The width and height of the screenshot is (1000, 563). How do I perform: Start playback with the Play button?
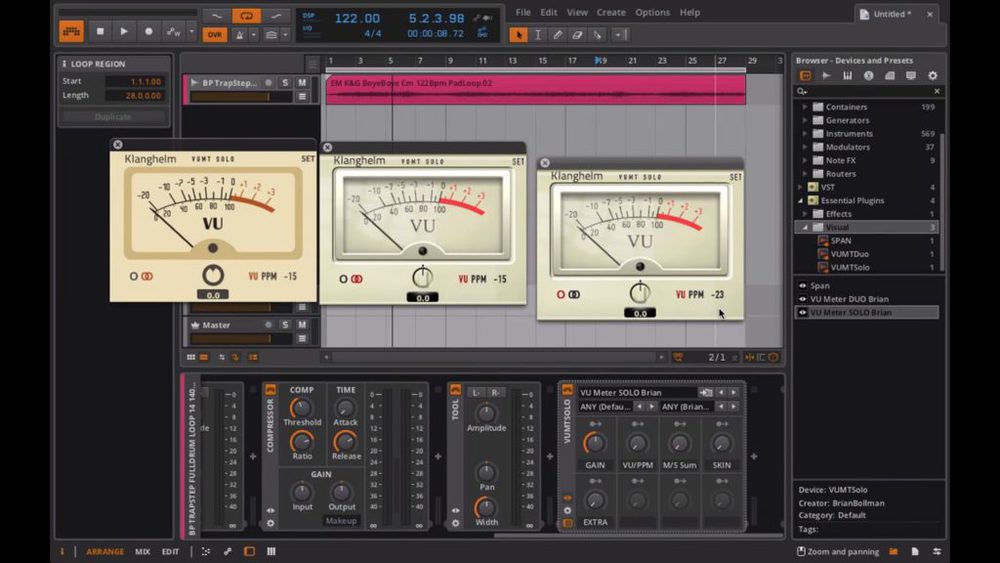[x=124, y=31]
